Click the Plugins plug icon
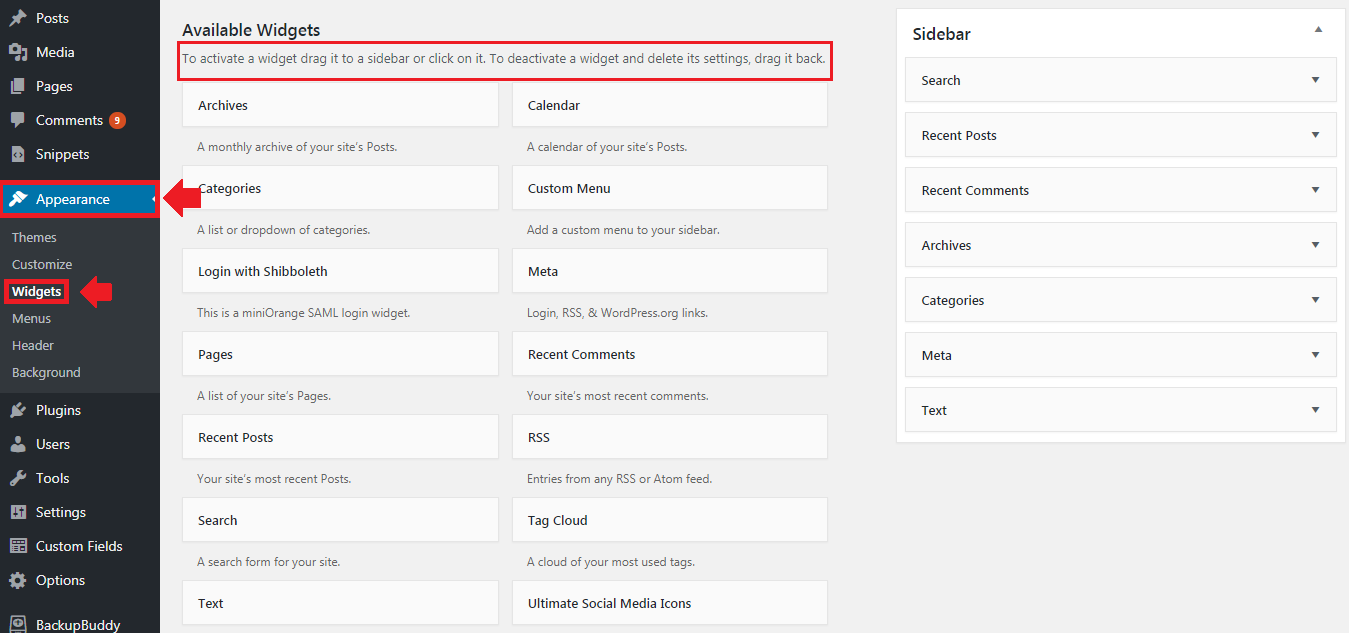The width and height of the screenshot is (1349, 633). (x=18, y=410)
